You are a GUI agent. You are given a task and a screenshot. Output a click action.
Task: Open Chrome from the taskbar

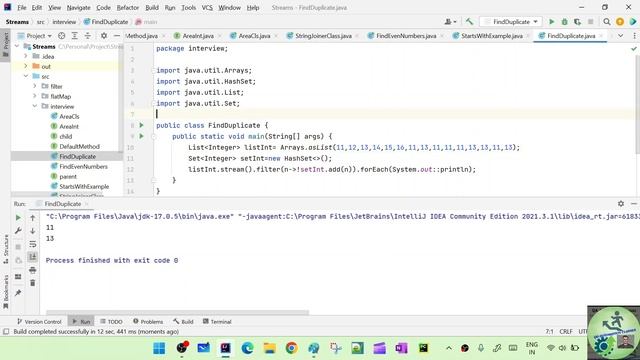(x=291, y=348)
